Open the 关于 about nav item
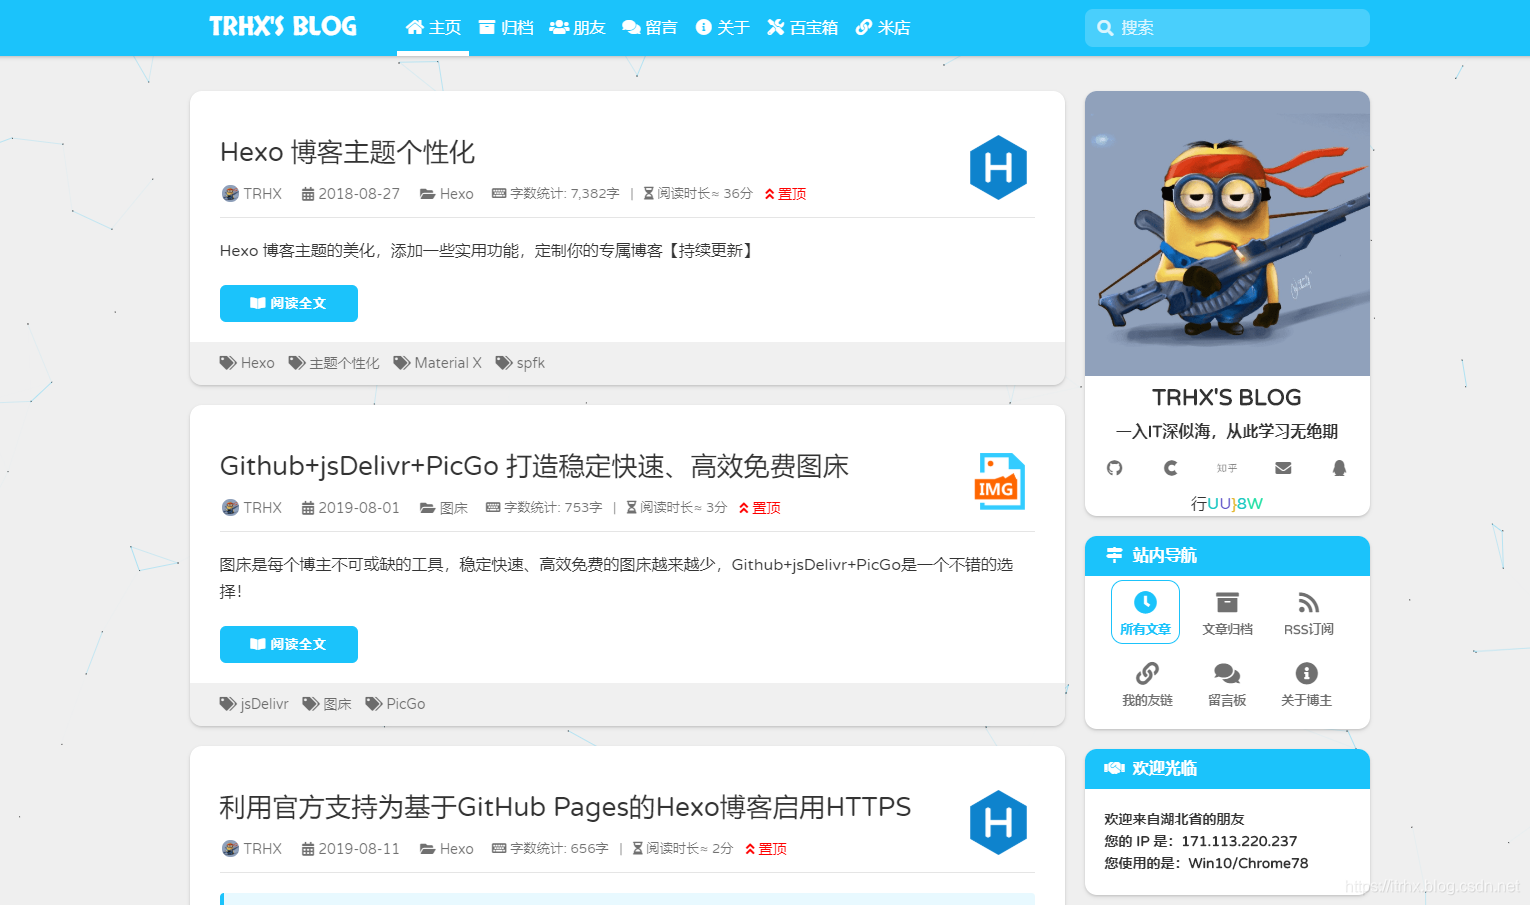The width and height of the screenshot is (1530, 905). (x=722, y=28)
